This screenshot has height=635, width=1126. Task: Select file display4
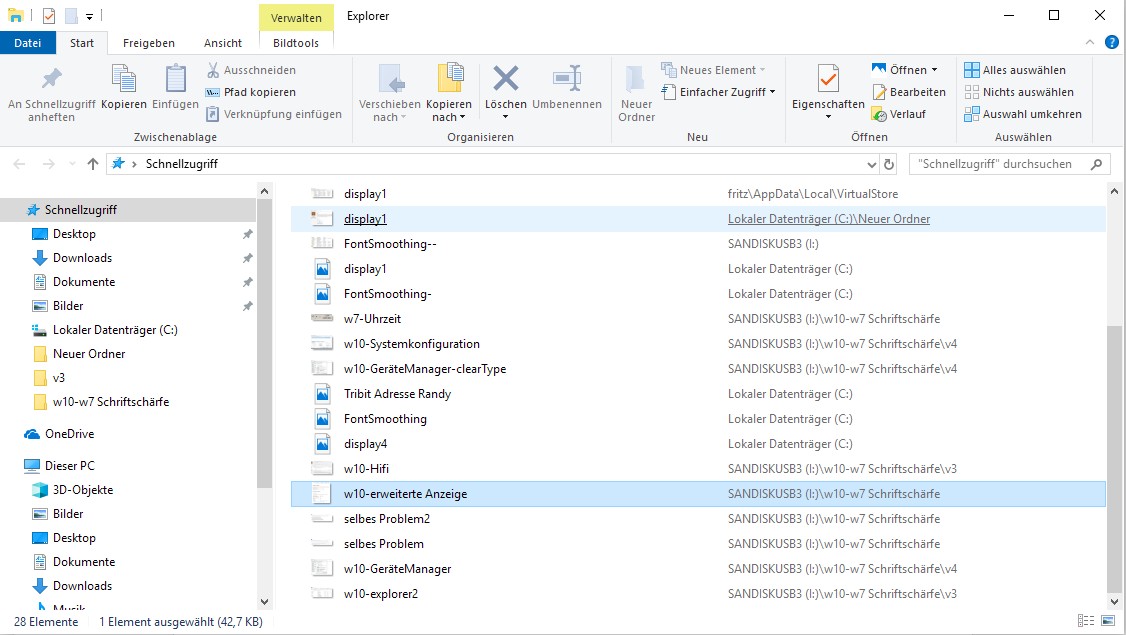[365, 444]
